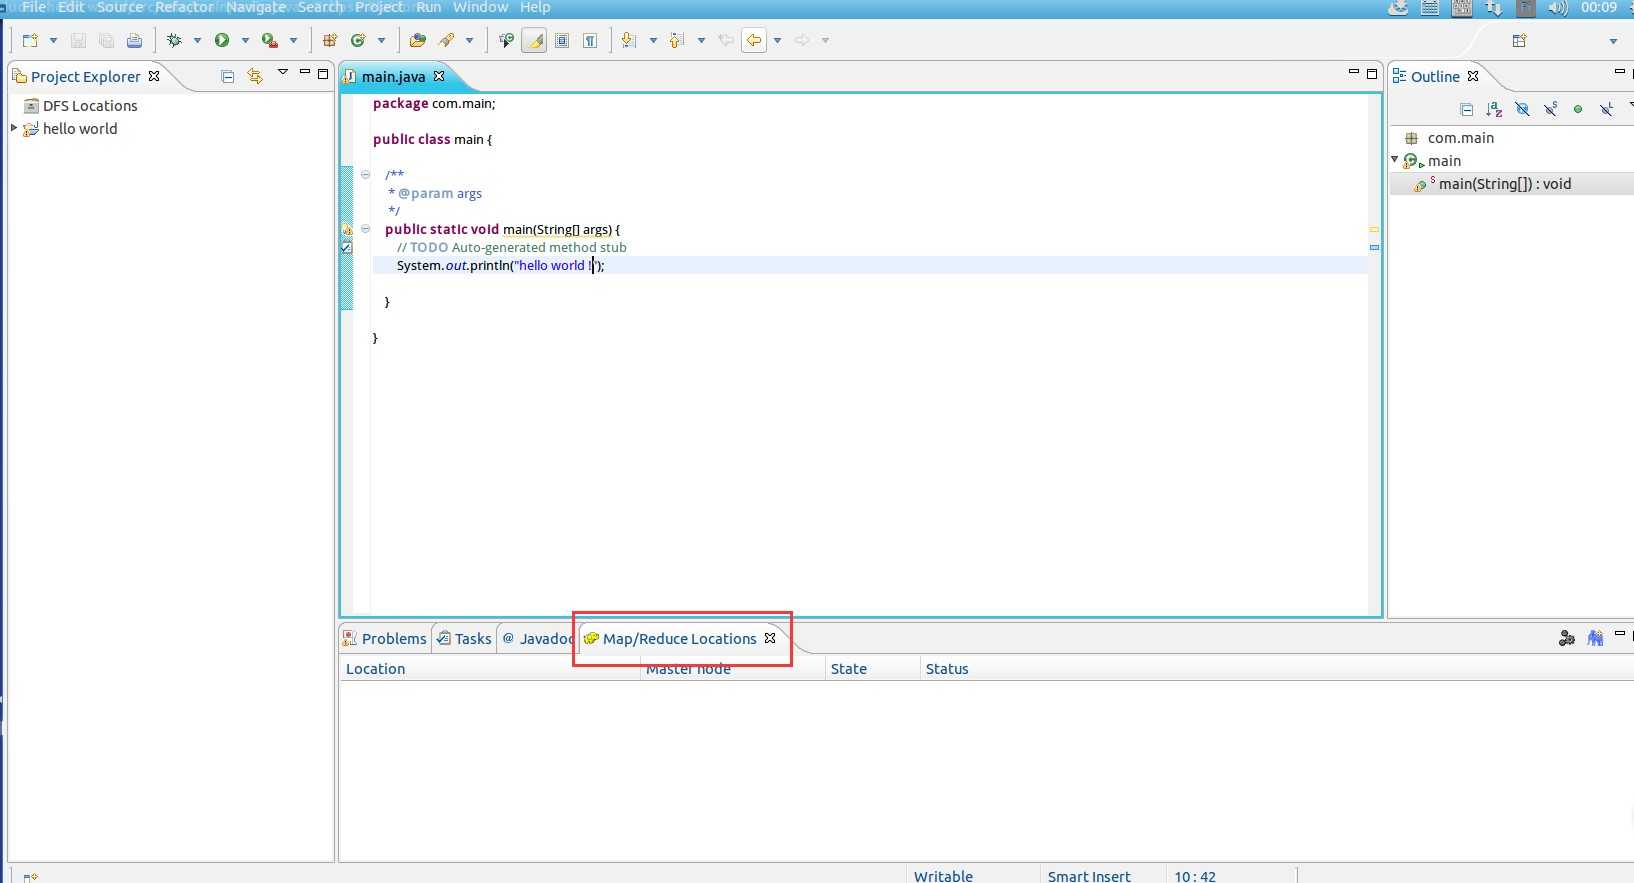The height and width of the screenshot is (883, 1634).
Task: Close the Map/Reduce Locations tab
Action: click(770, 638)
